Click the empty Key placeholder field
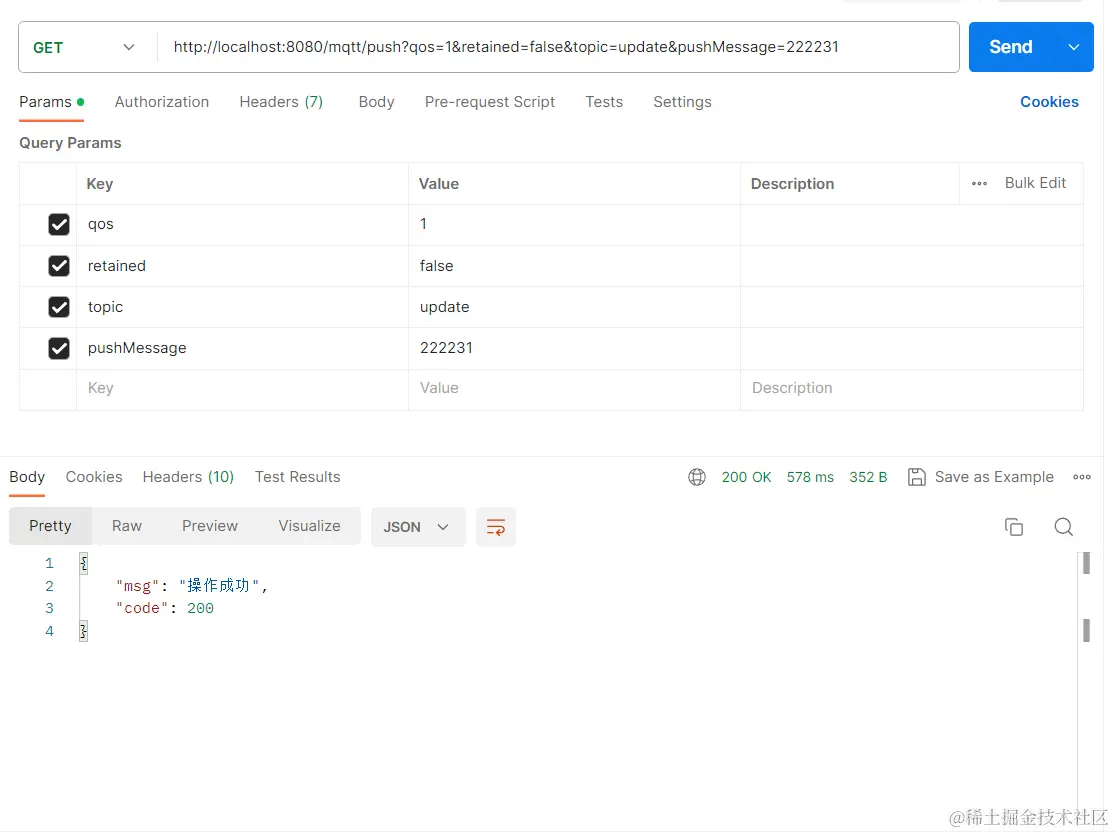This screenshot has height=834, width=1115. point(242,389)
